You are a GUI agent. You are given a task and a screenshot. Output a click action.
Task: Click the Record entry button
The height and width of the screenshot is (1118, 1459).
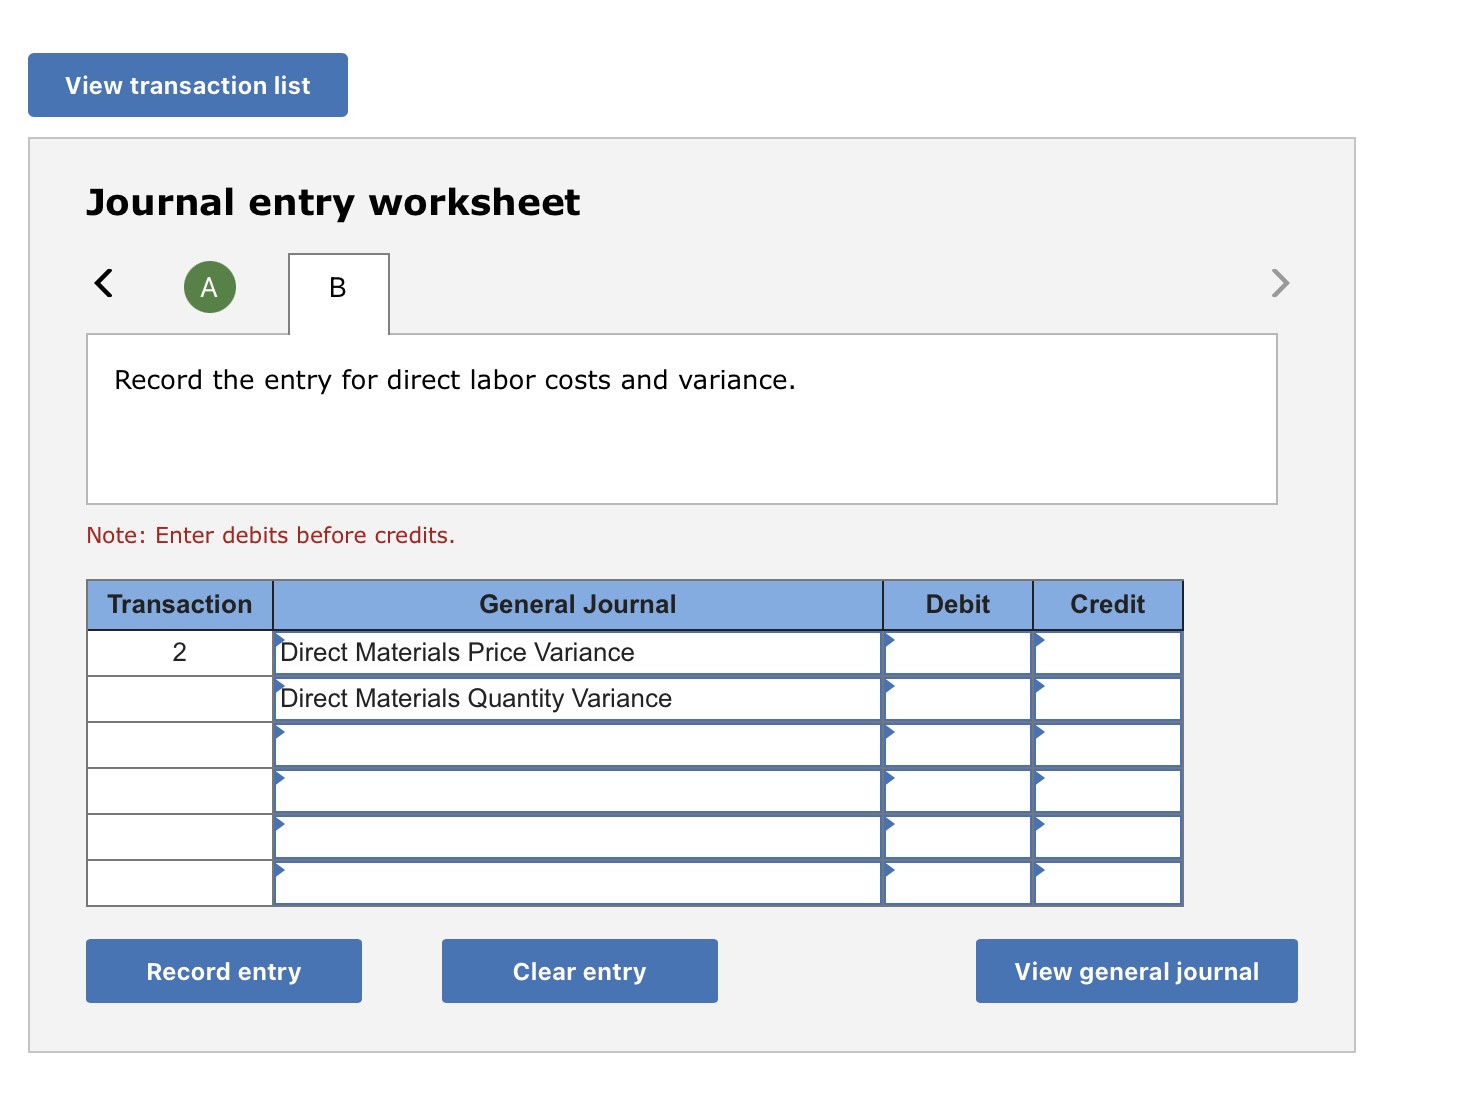click(224, 971)
